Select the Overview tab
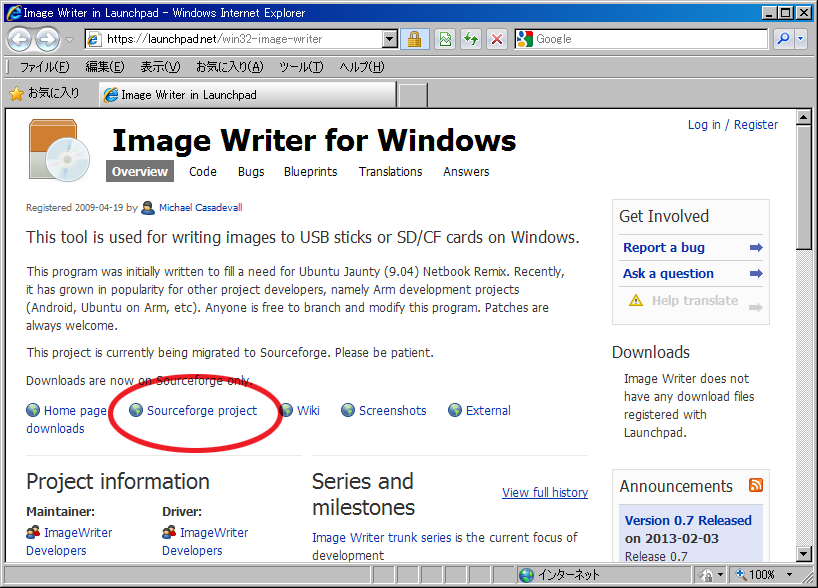The height and width of the screenshot is (588, 818). click(x=140, y=172)
